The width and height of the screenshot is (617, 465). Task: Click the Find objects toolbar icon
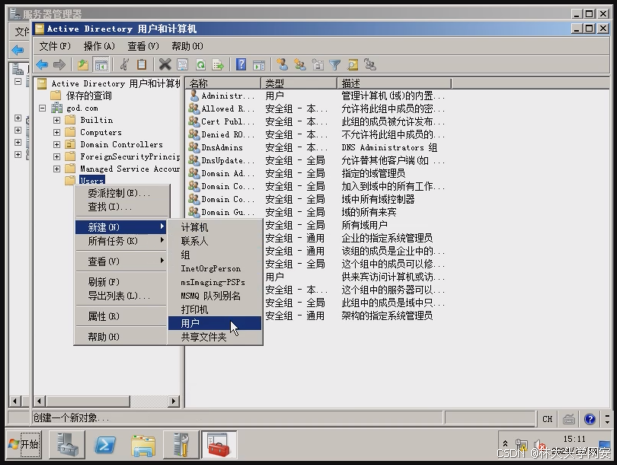pos(353,65)
